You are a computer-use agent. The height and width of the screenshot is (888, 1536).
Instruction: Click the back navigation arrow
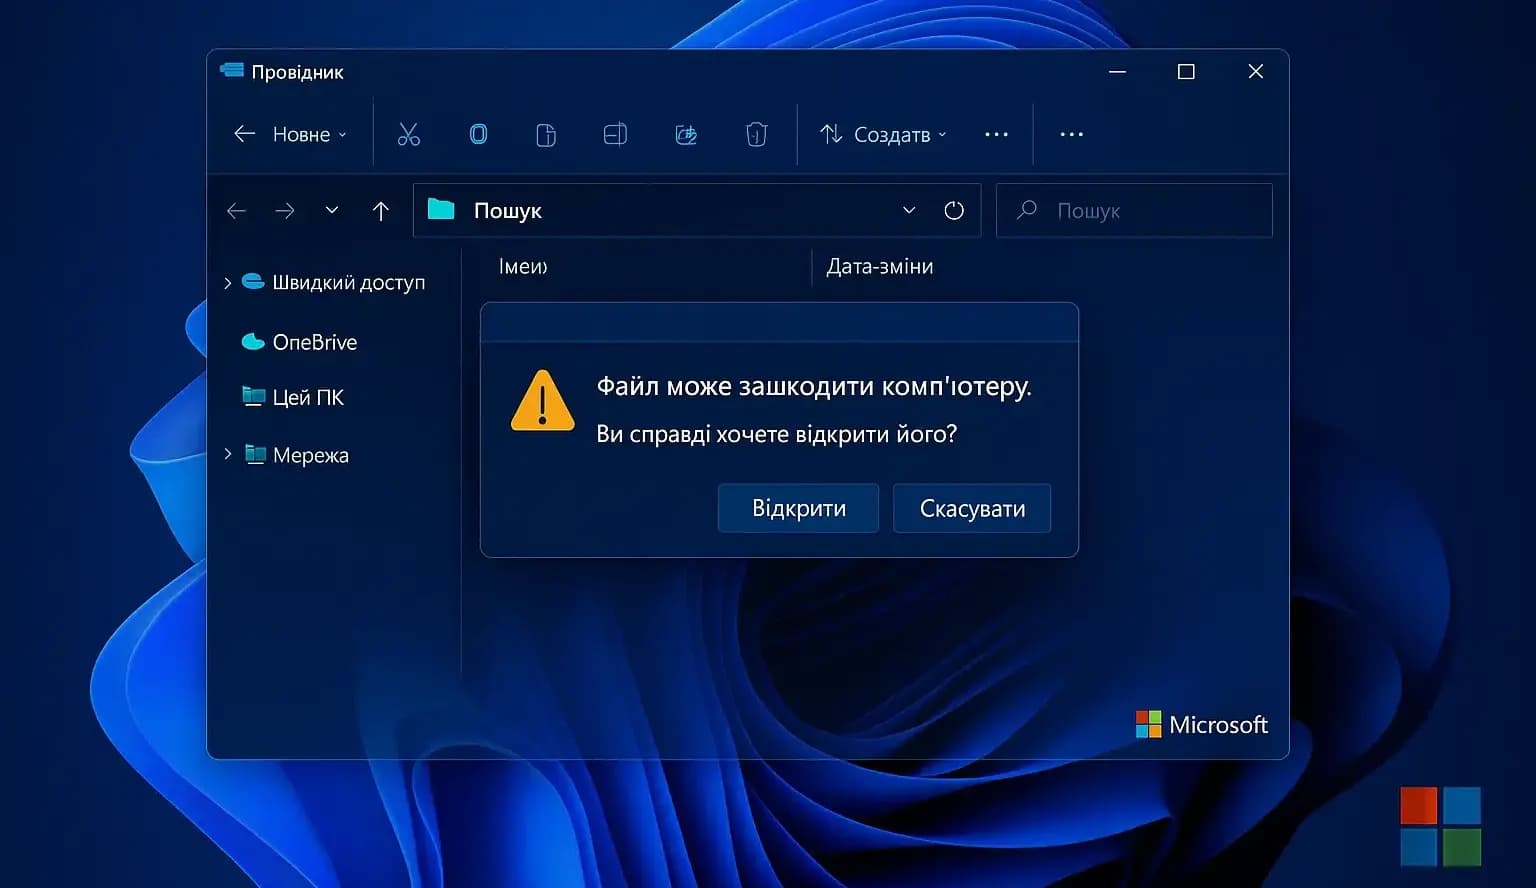click(x=236, y=210)
